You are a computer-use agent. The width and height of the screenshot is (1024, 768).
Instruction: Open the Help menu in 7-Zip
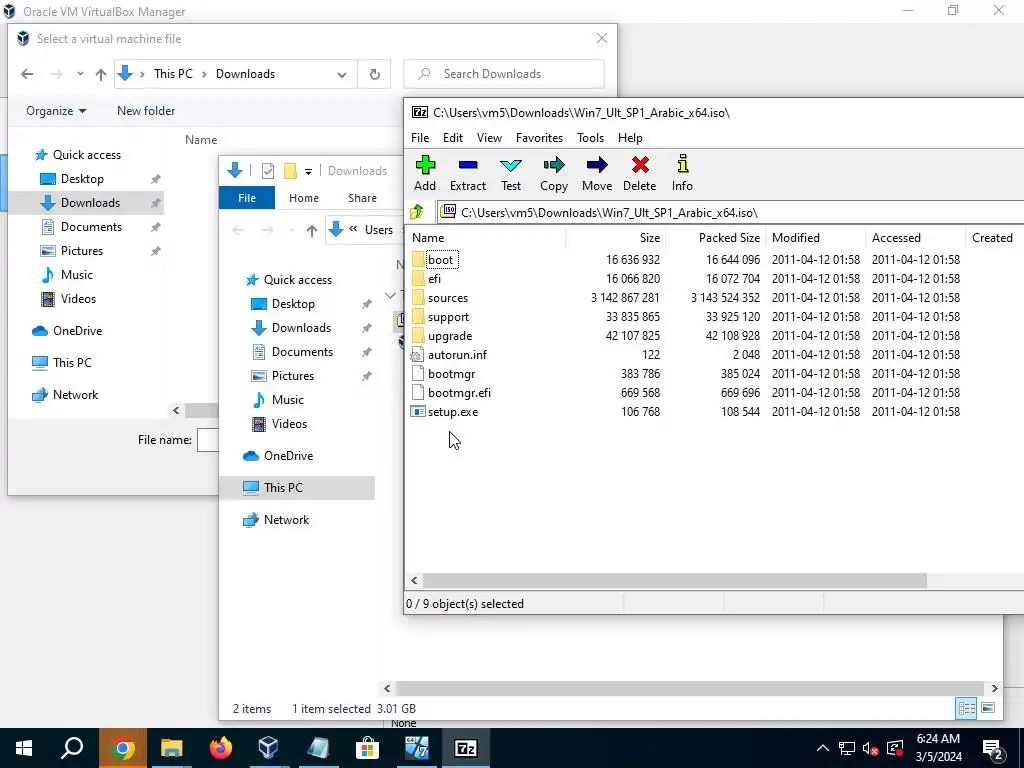630,138
